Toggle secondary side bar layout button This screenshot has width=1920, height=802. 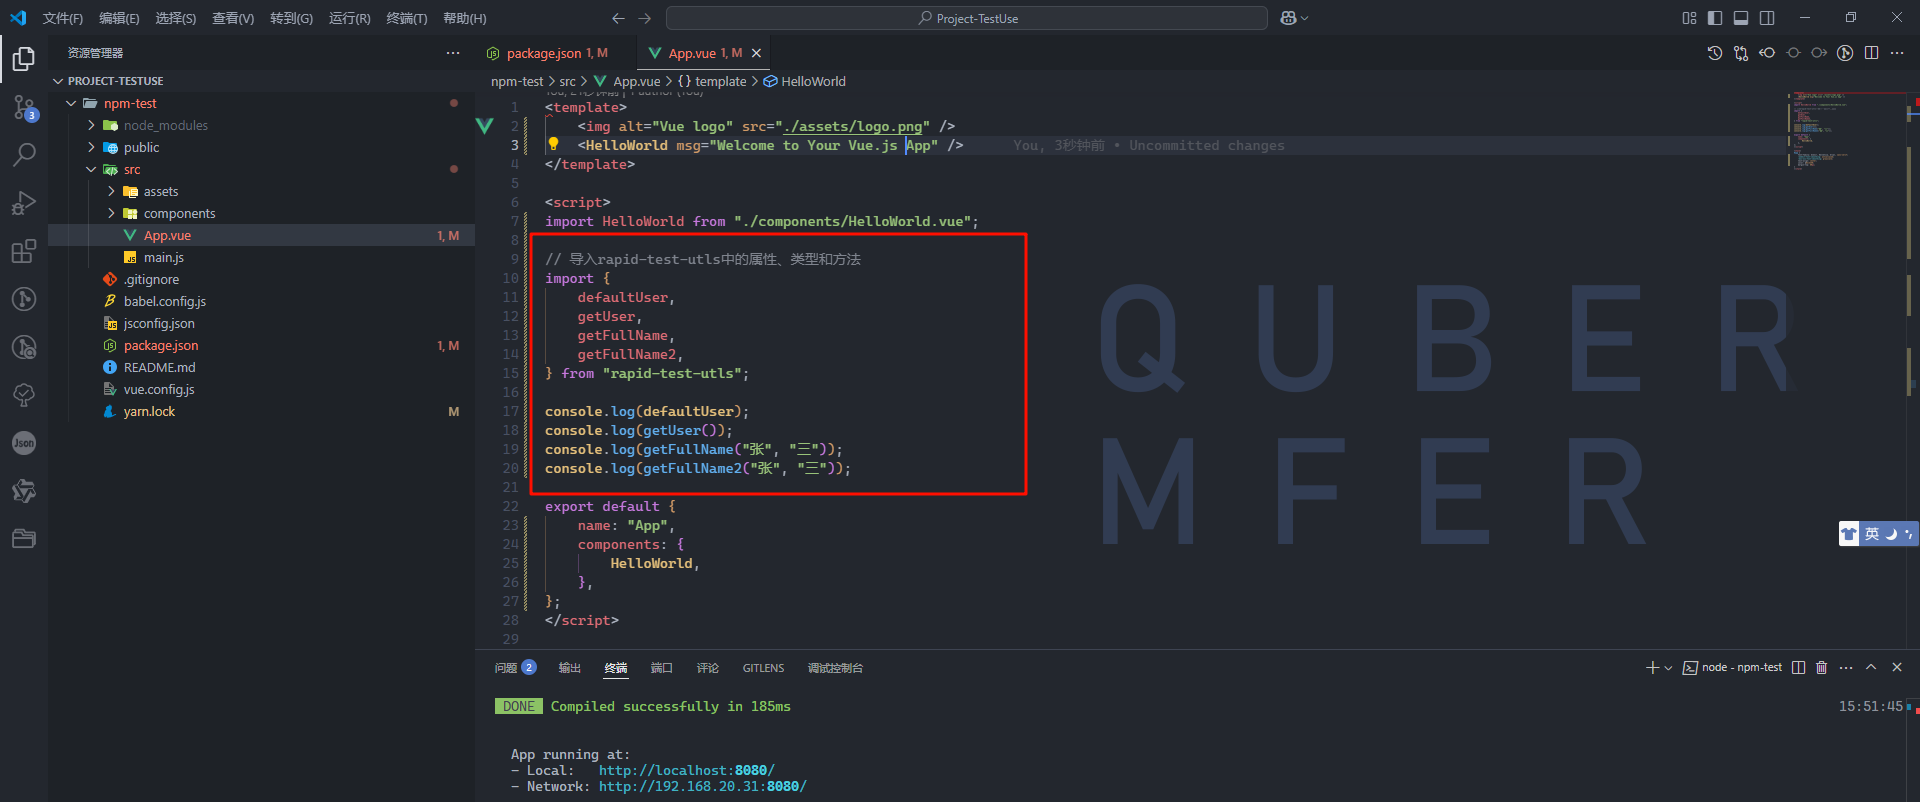[1767, 18]
